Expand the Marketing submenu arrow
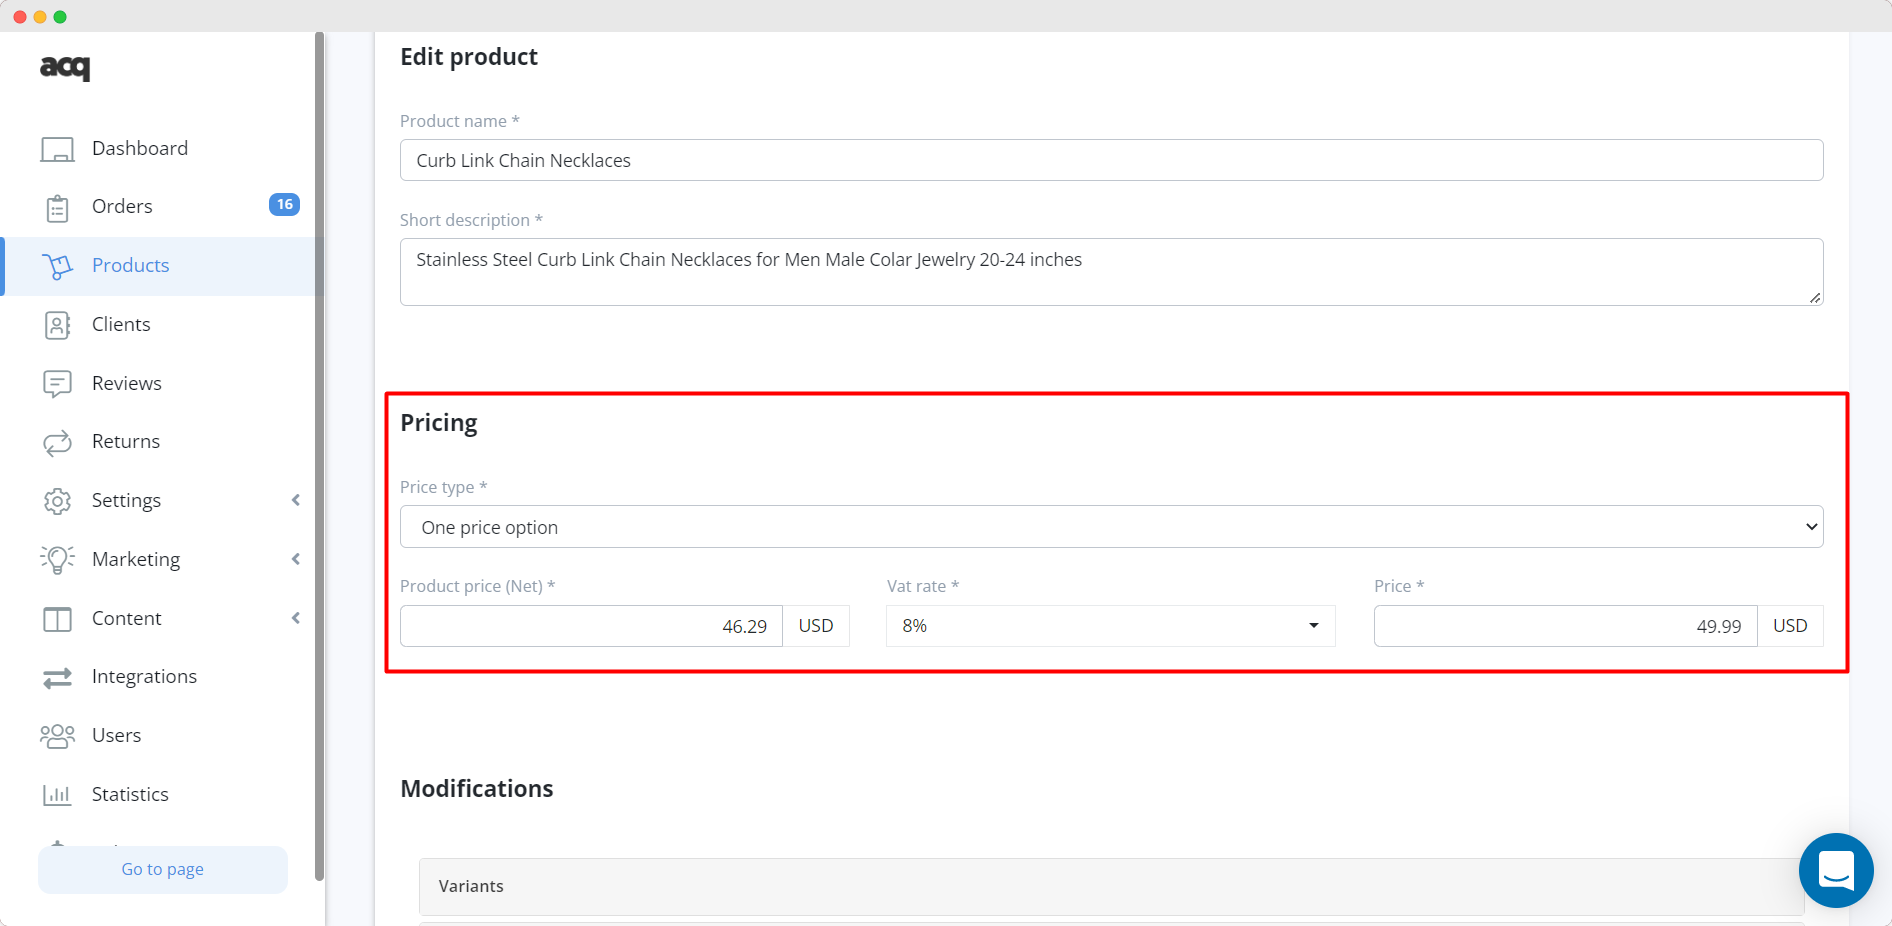Image resolution: width=1892 pixels, height=926 pixels. pyautogui.click(x=296, y=559)
